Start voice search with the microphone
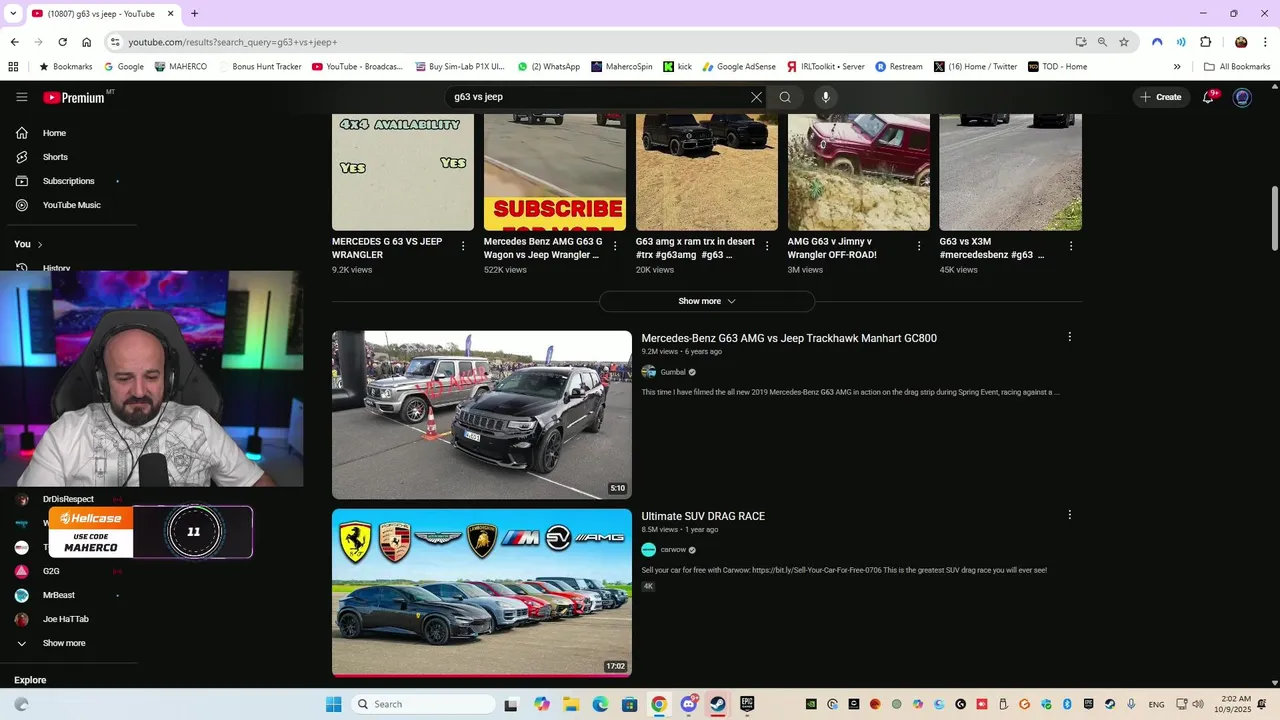Viewport: 1280px width, 720px height. pyautogui.click(x=825, y=97)
